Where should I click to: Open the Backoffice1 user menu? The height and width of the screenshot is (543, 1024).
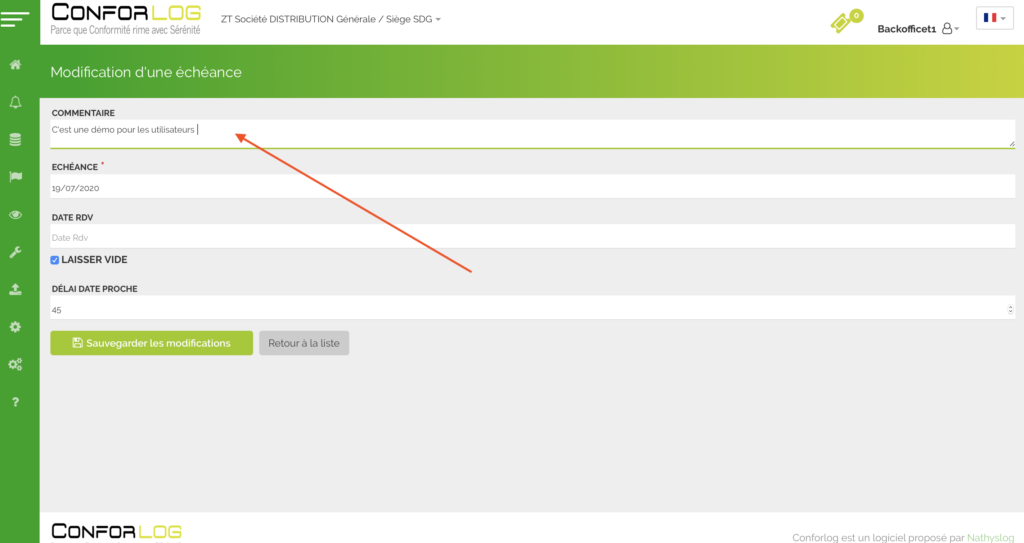tap(917, 29)
